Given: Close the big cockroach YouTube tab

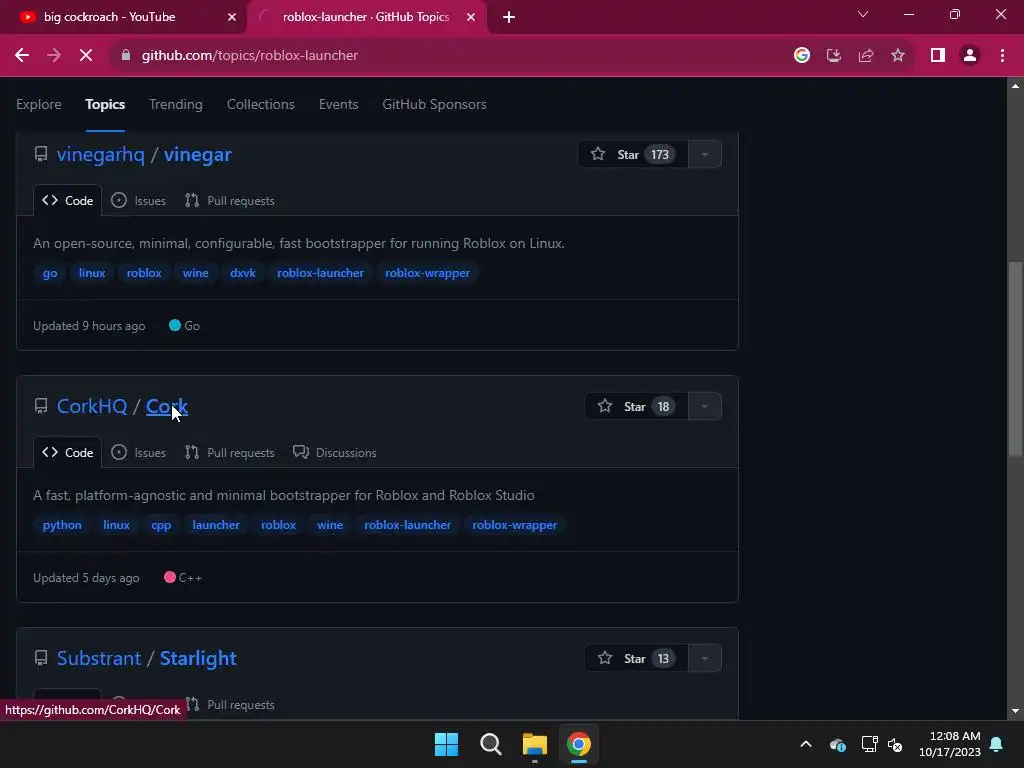Looking at the screenshot, I should pyautogui.click(x=232, y=17).
